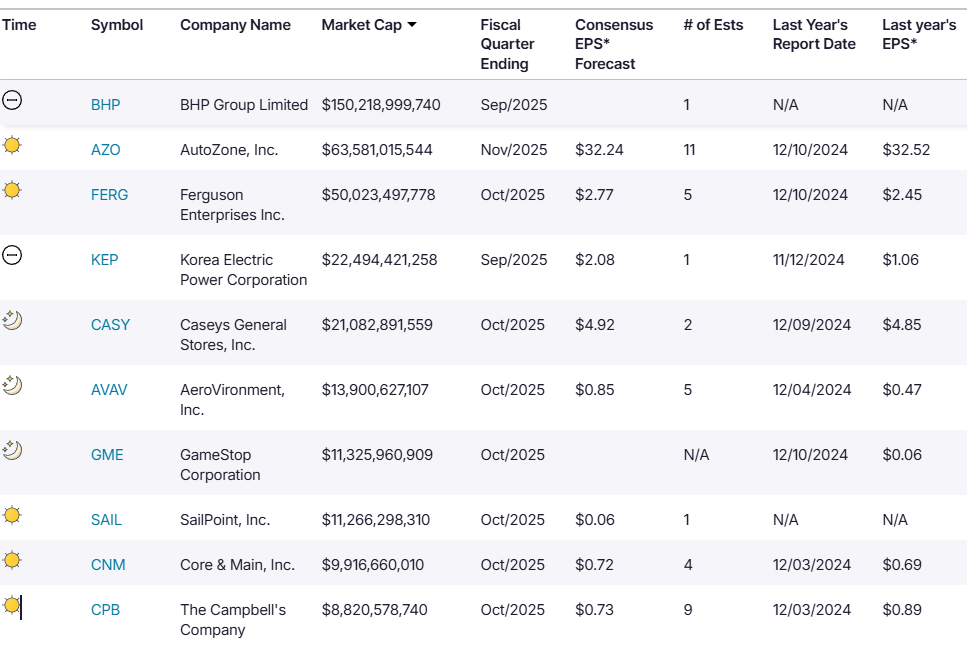Click the time-not-supplied icon beside KEP
Screen dimensions: 975x654
(x=12, y=255)
